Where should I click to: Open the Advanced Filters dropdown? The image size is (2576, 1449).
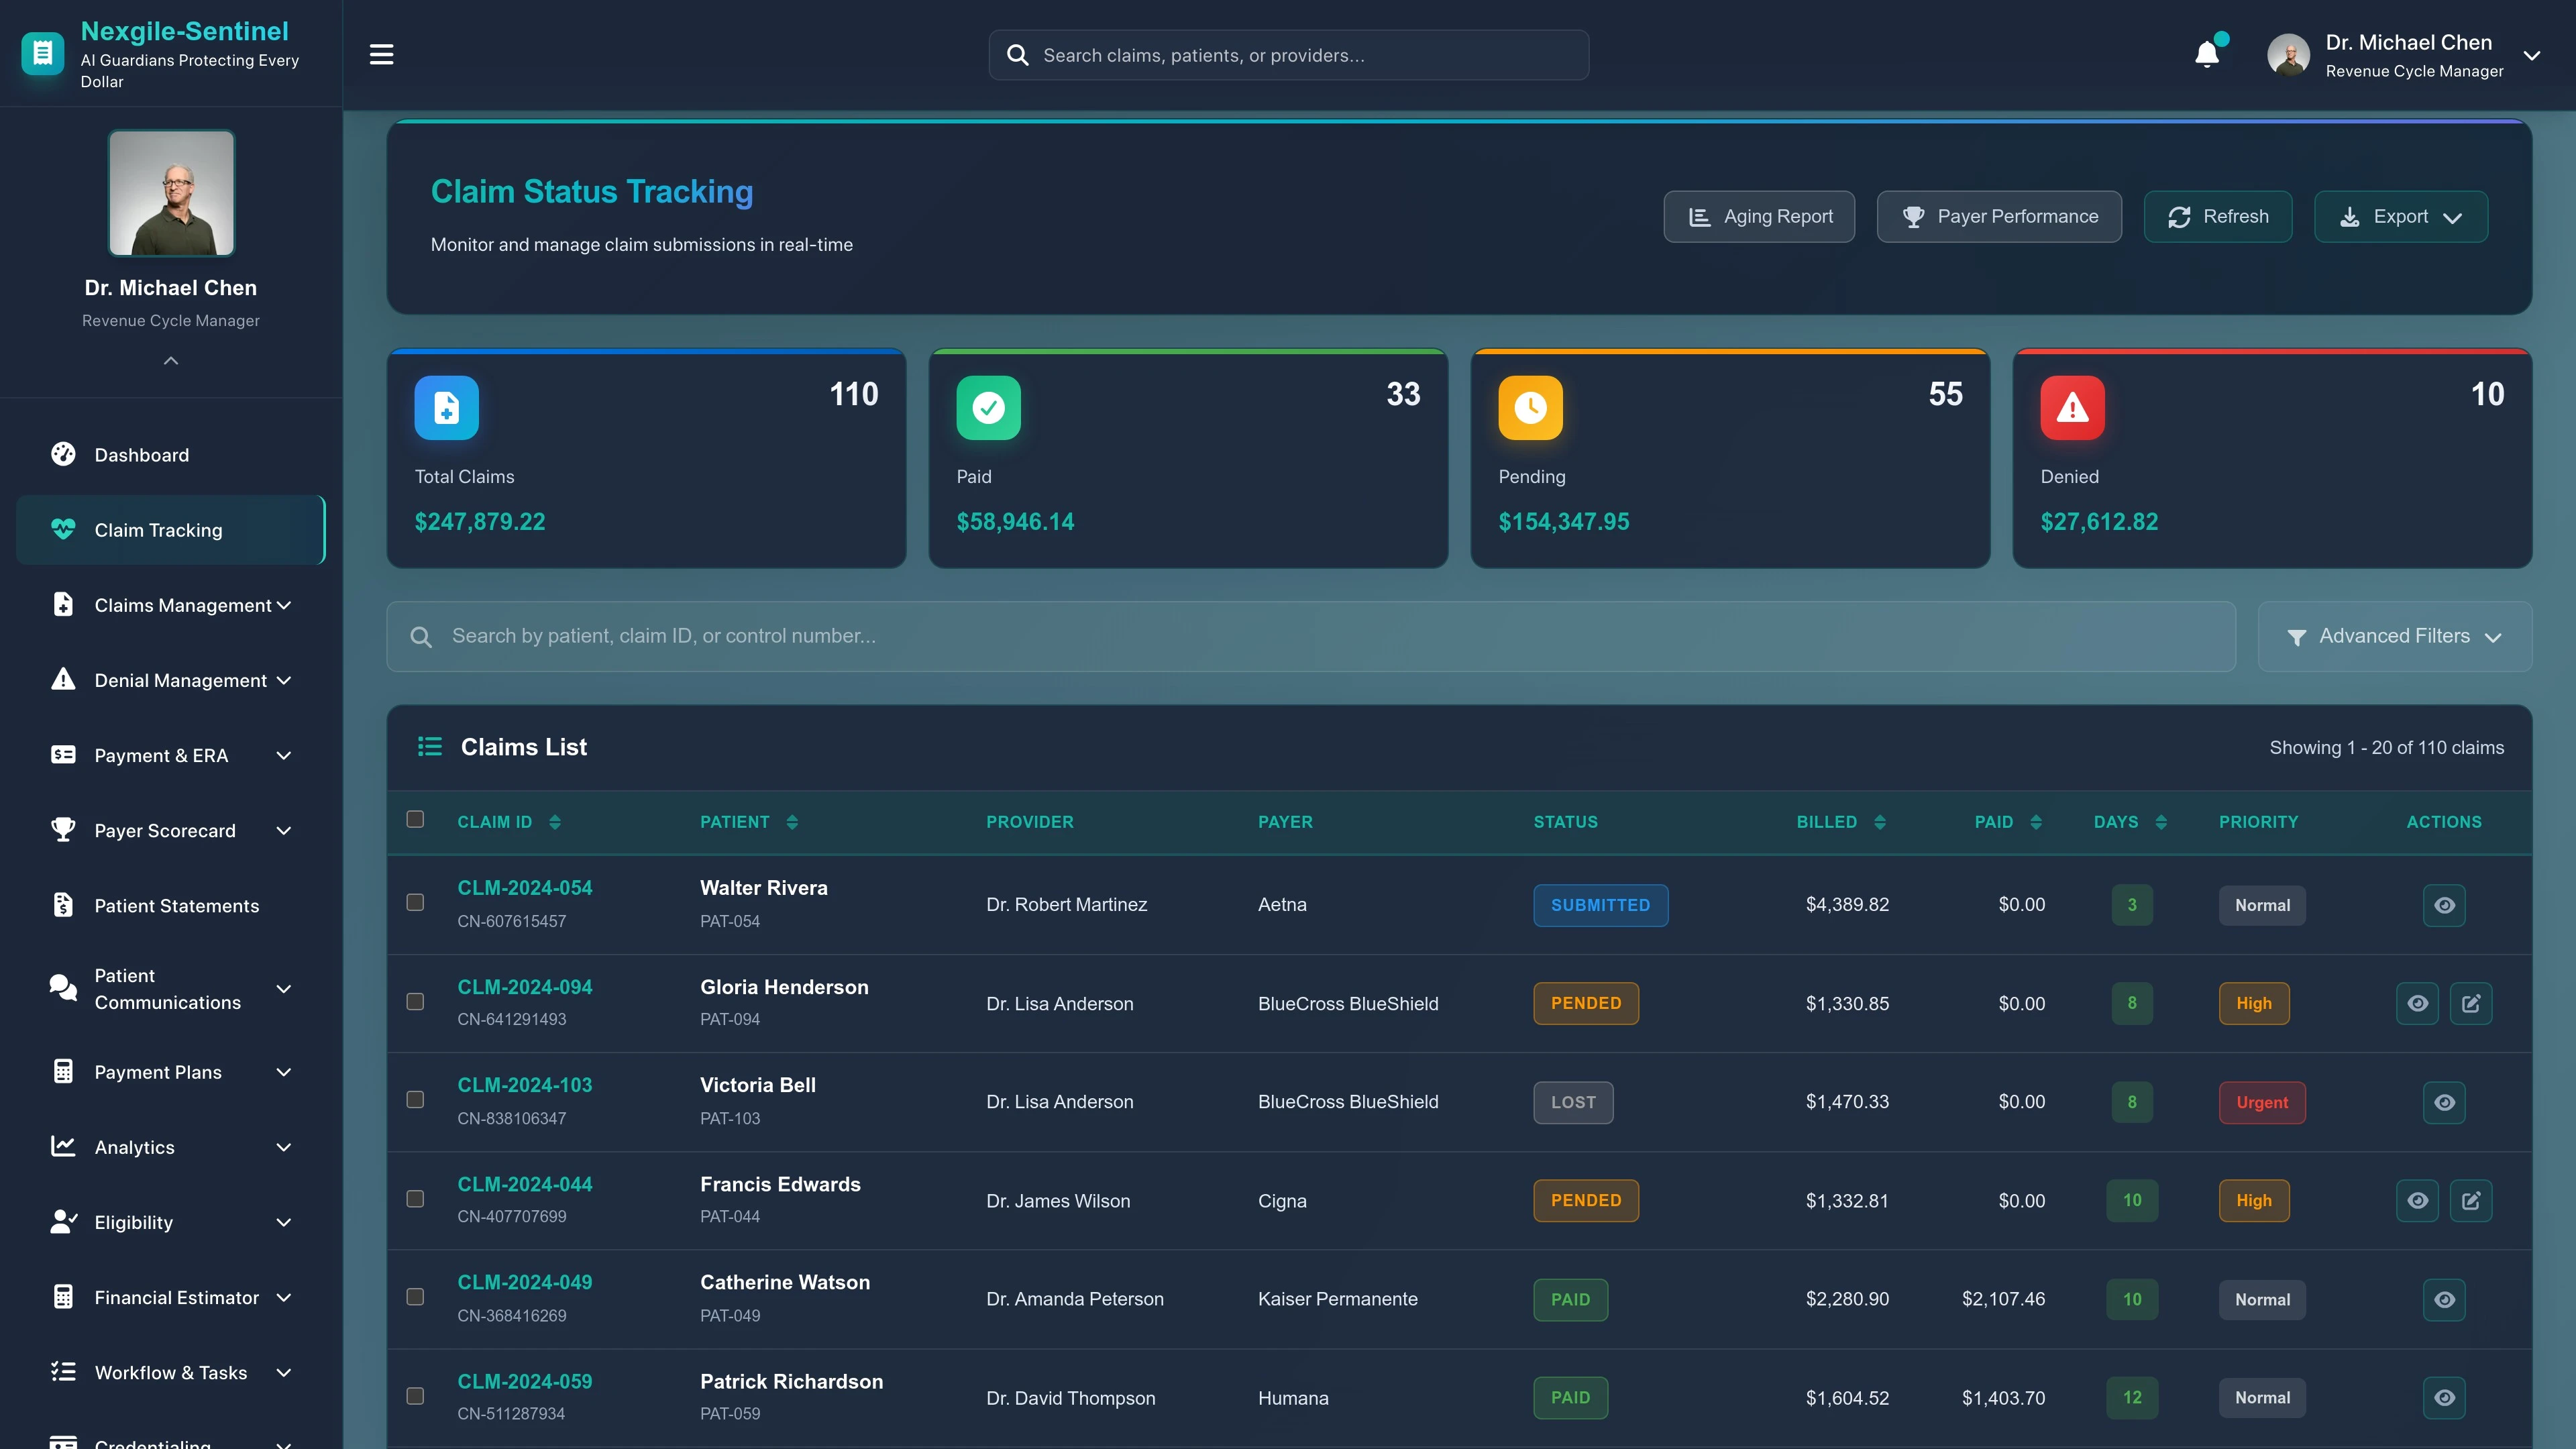(x=2394, y=636)
